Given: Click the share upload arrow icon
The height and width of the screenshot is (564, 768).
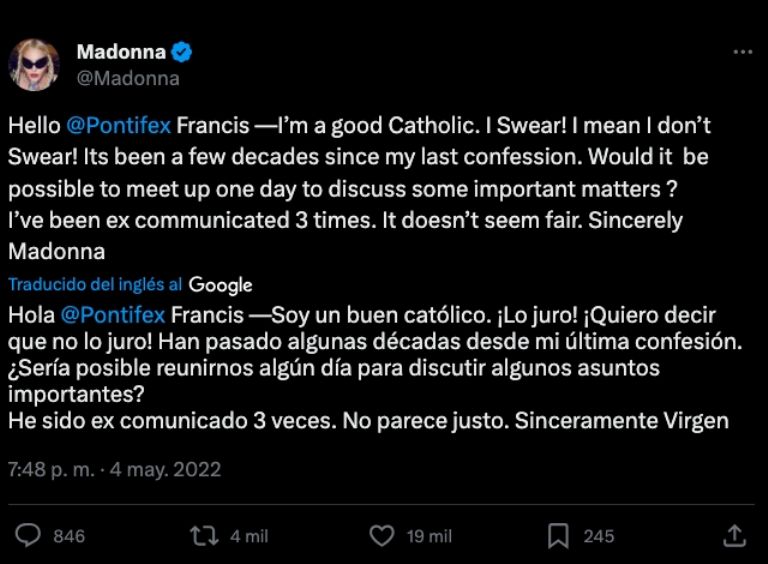Looking at the screenshot, I should pyautogui.click(x=734, y=536).
